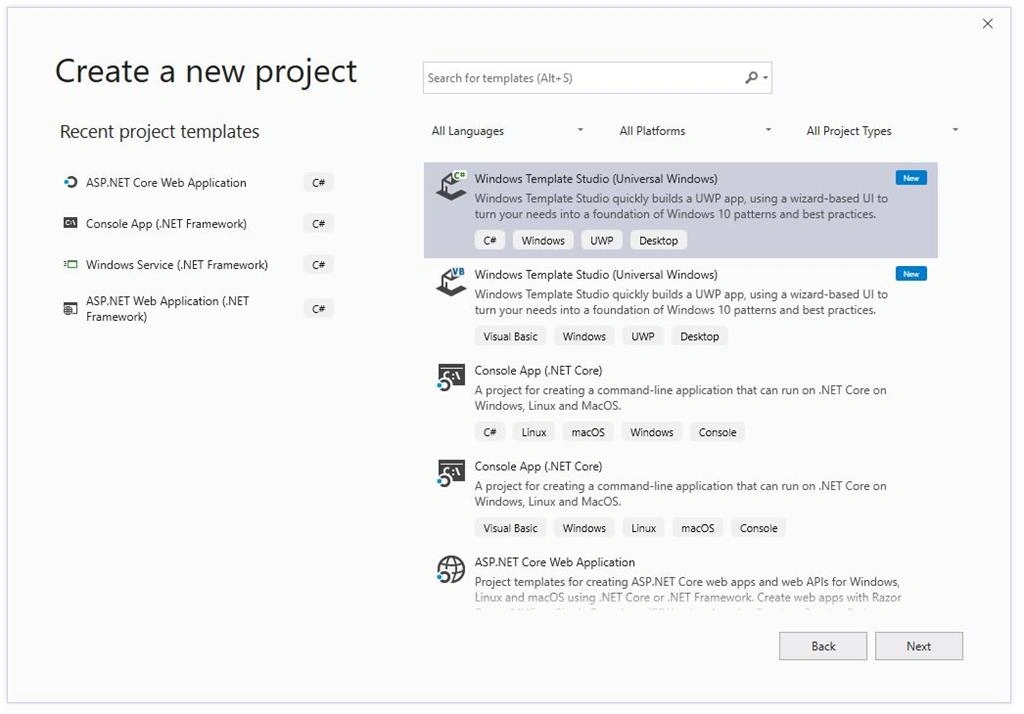Expand search options arrow beside magnifier

765,78
